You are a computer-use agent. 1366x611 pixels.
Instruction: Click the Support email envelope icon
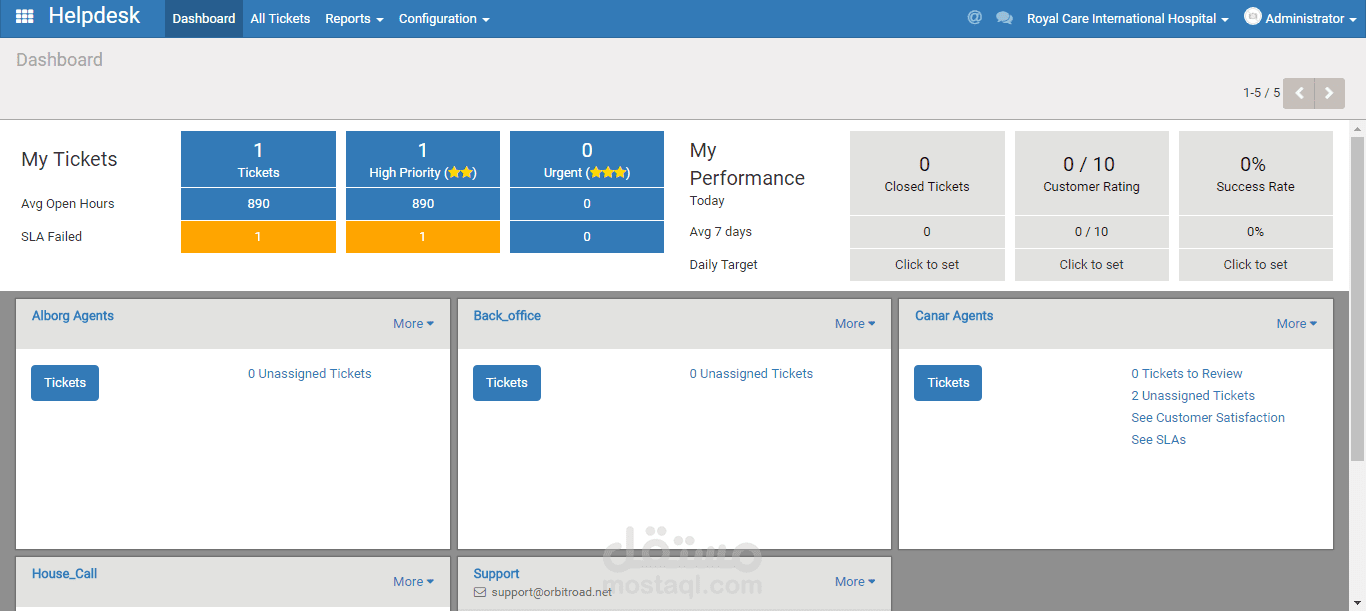pyautogui.click(x=480, y=592)
